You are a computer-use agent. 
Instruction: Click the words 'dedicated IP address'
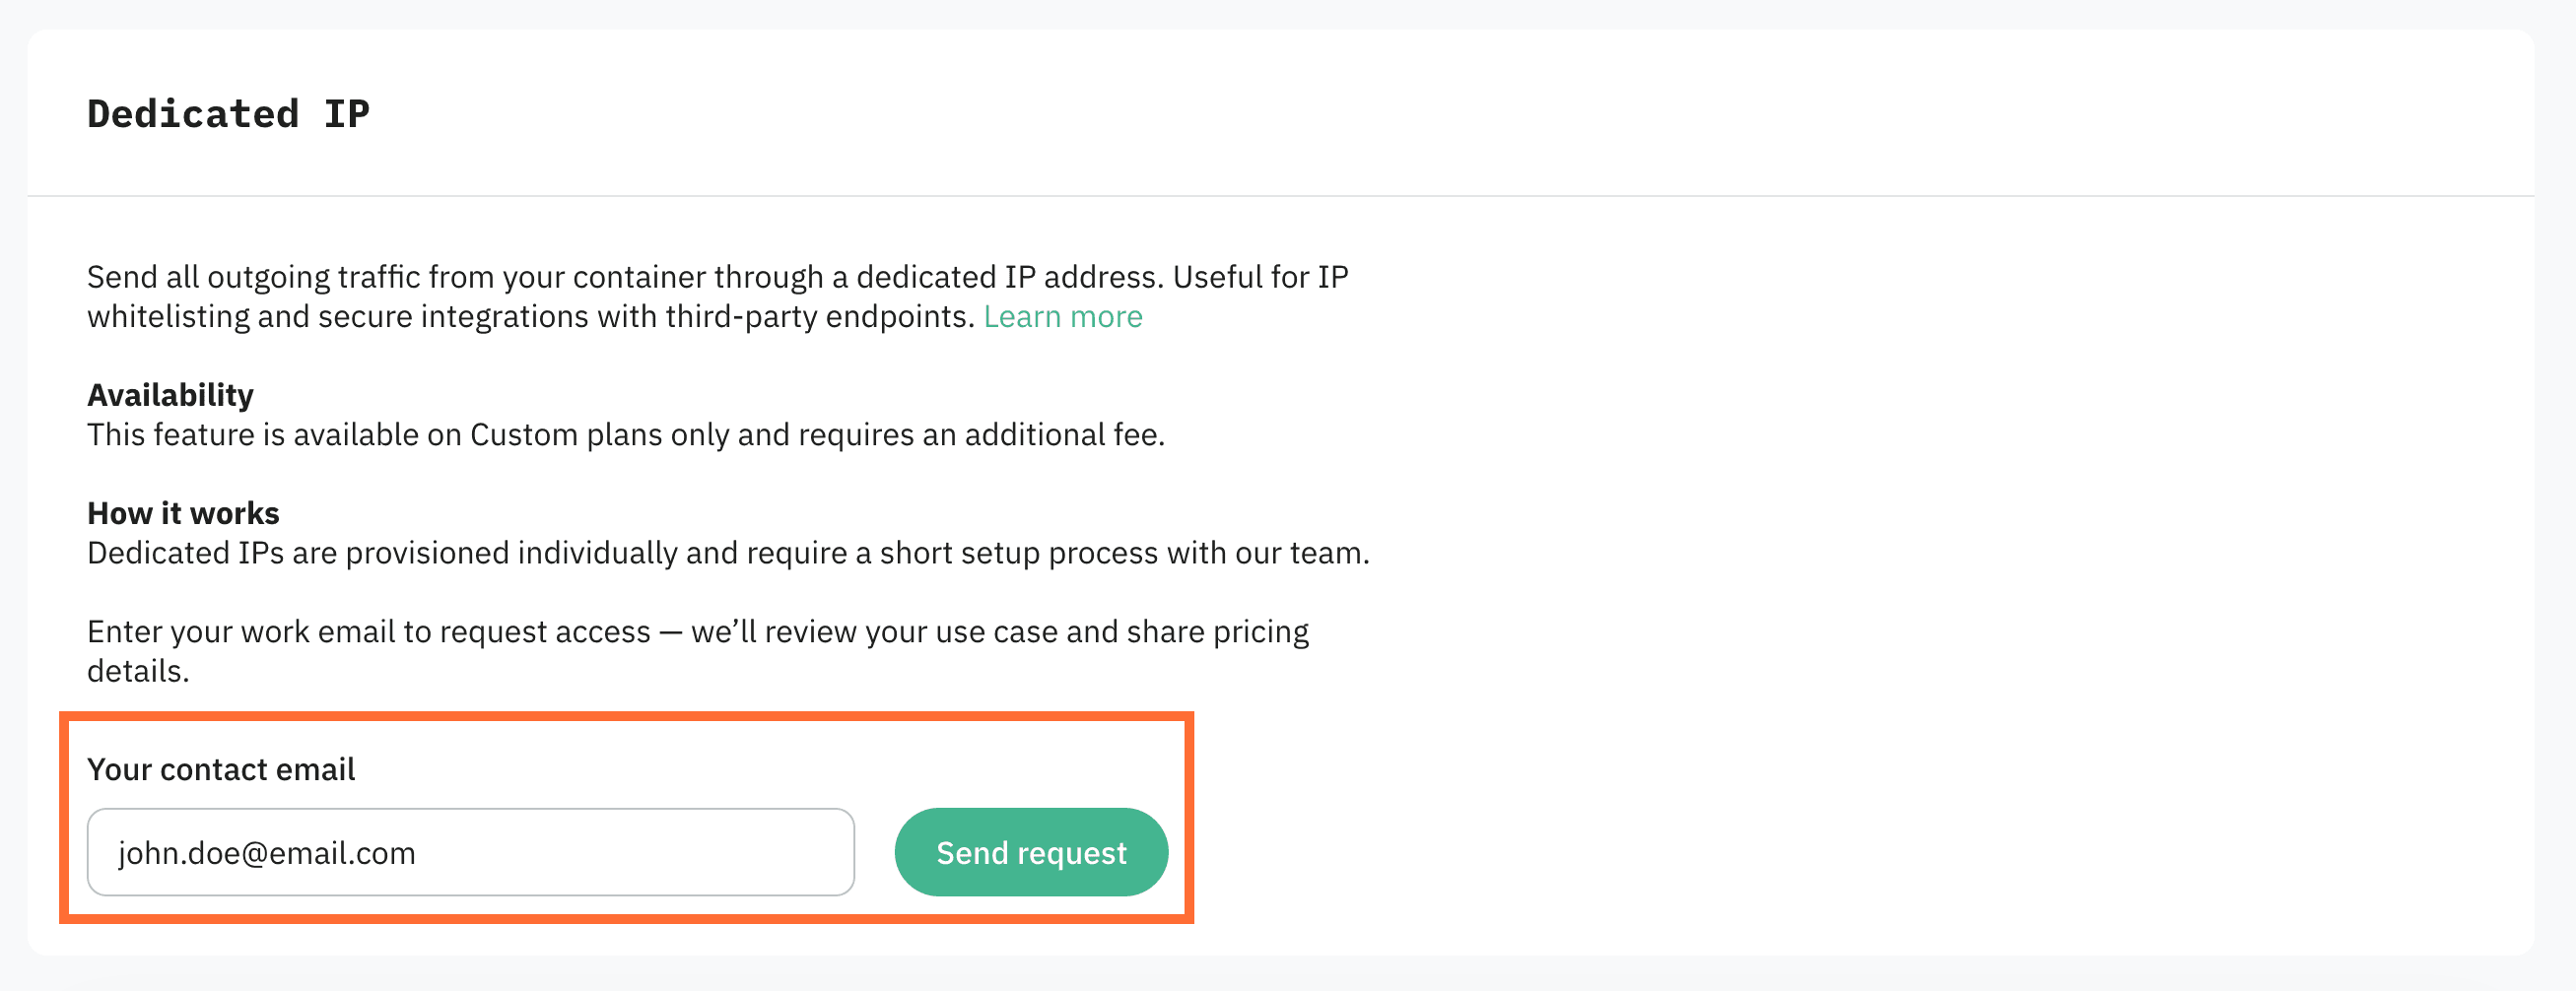coord(1010,277)
